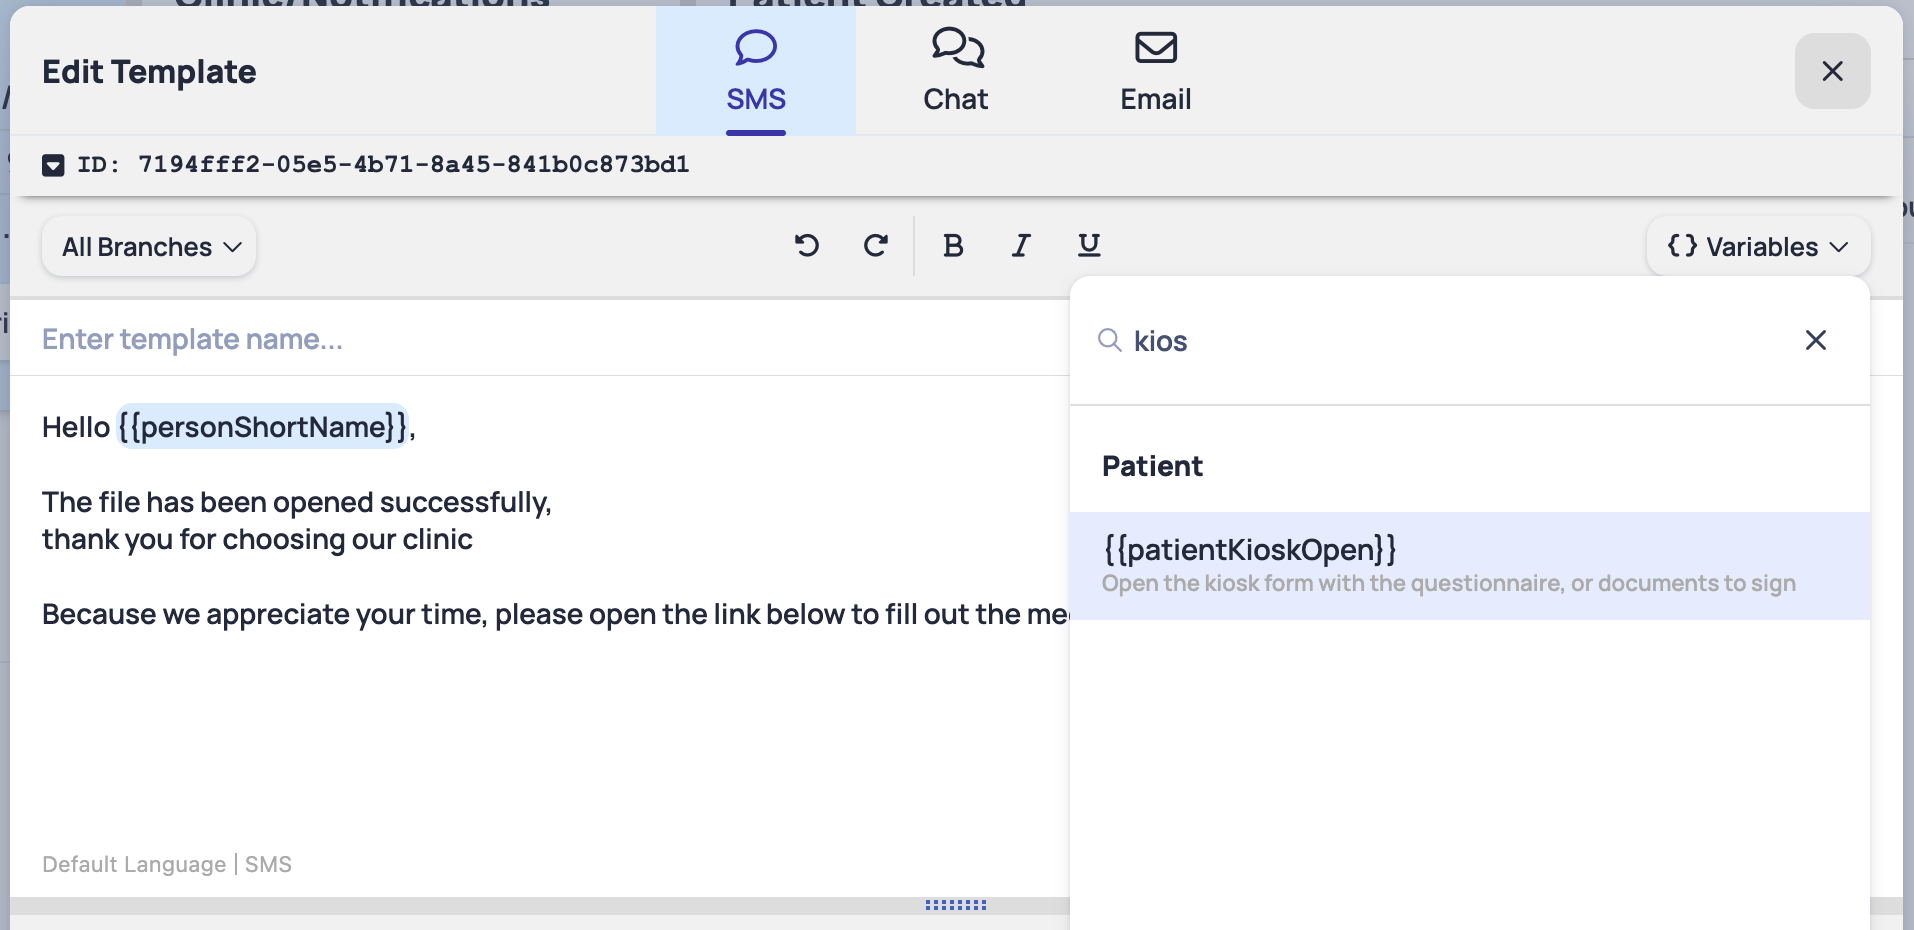
Task: Clear the variable search field
Action: 1815,340
